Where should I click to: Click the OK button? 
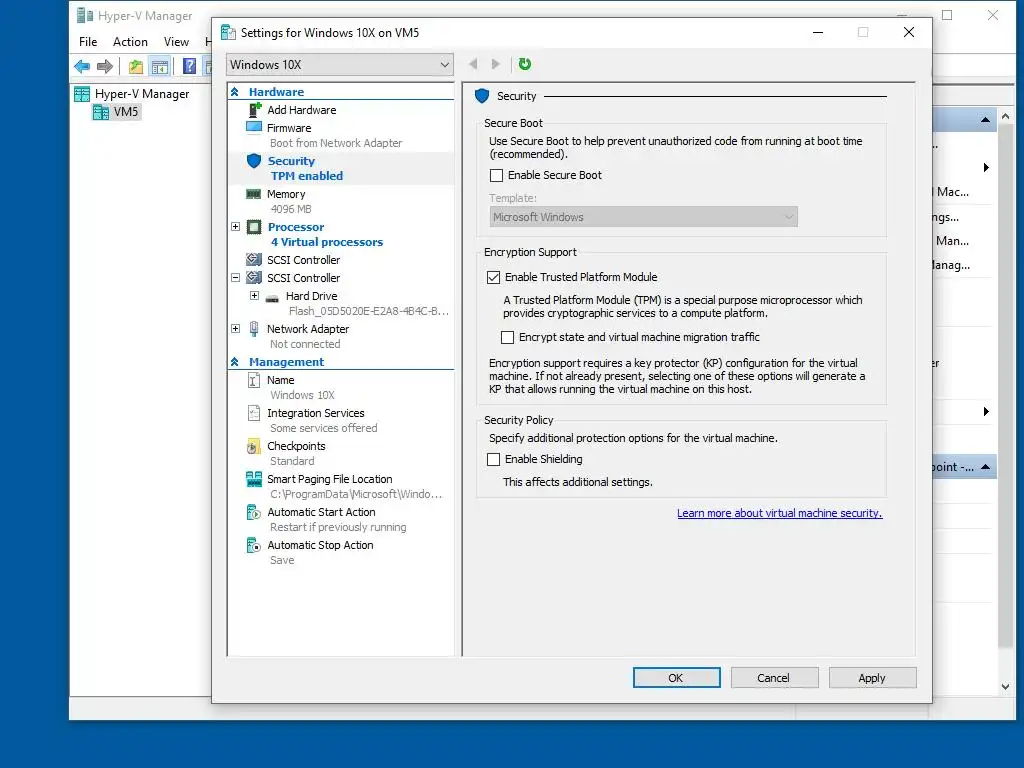pyautogui.click(x=677, y=678)
